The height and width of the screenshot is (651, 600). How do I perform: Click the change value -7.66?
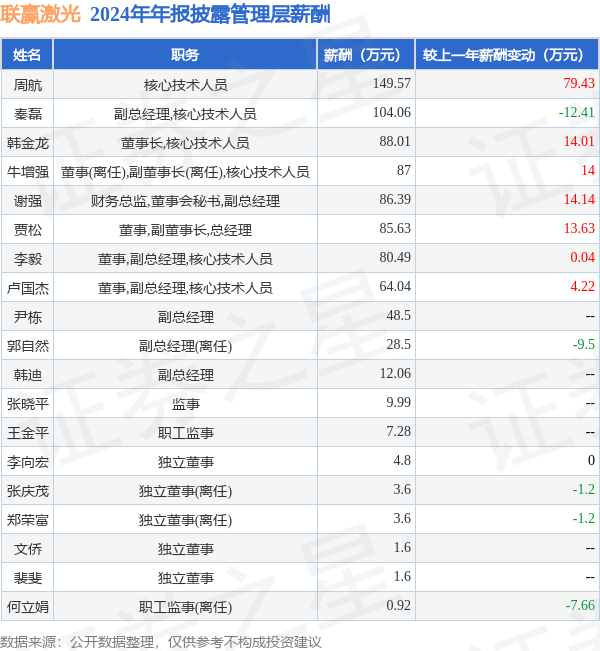(580, 605)
